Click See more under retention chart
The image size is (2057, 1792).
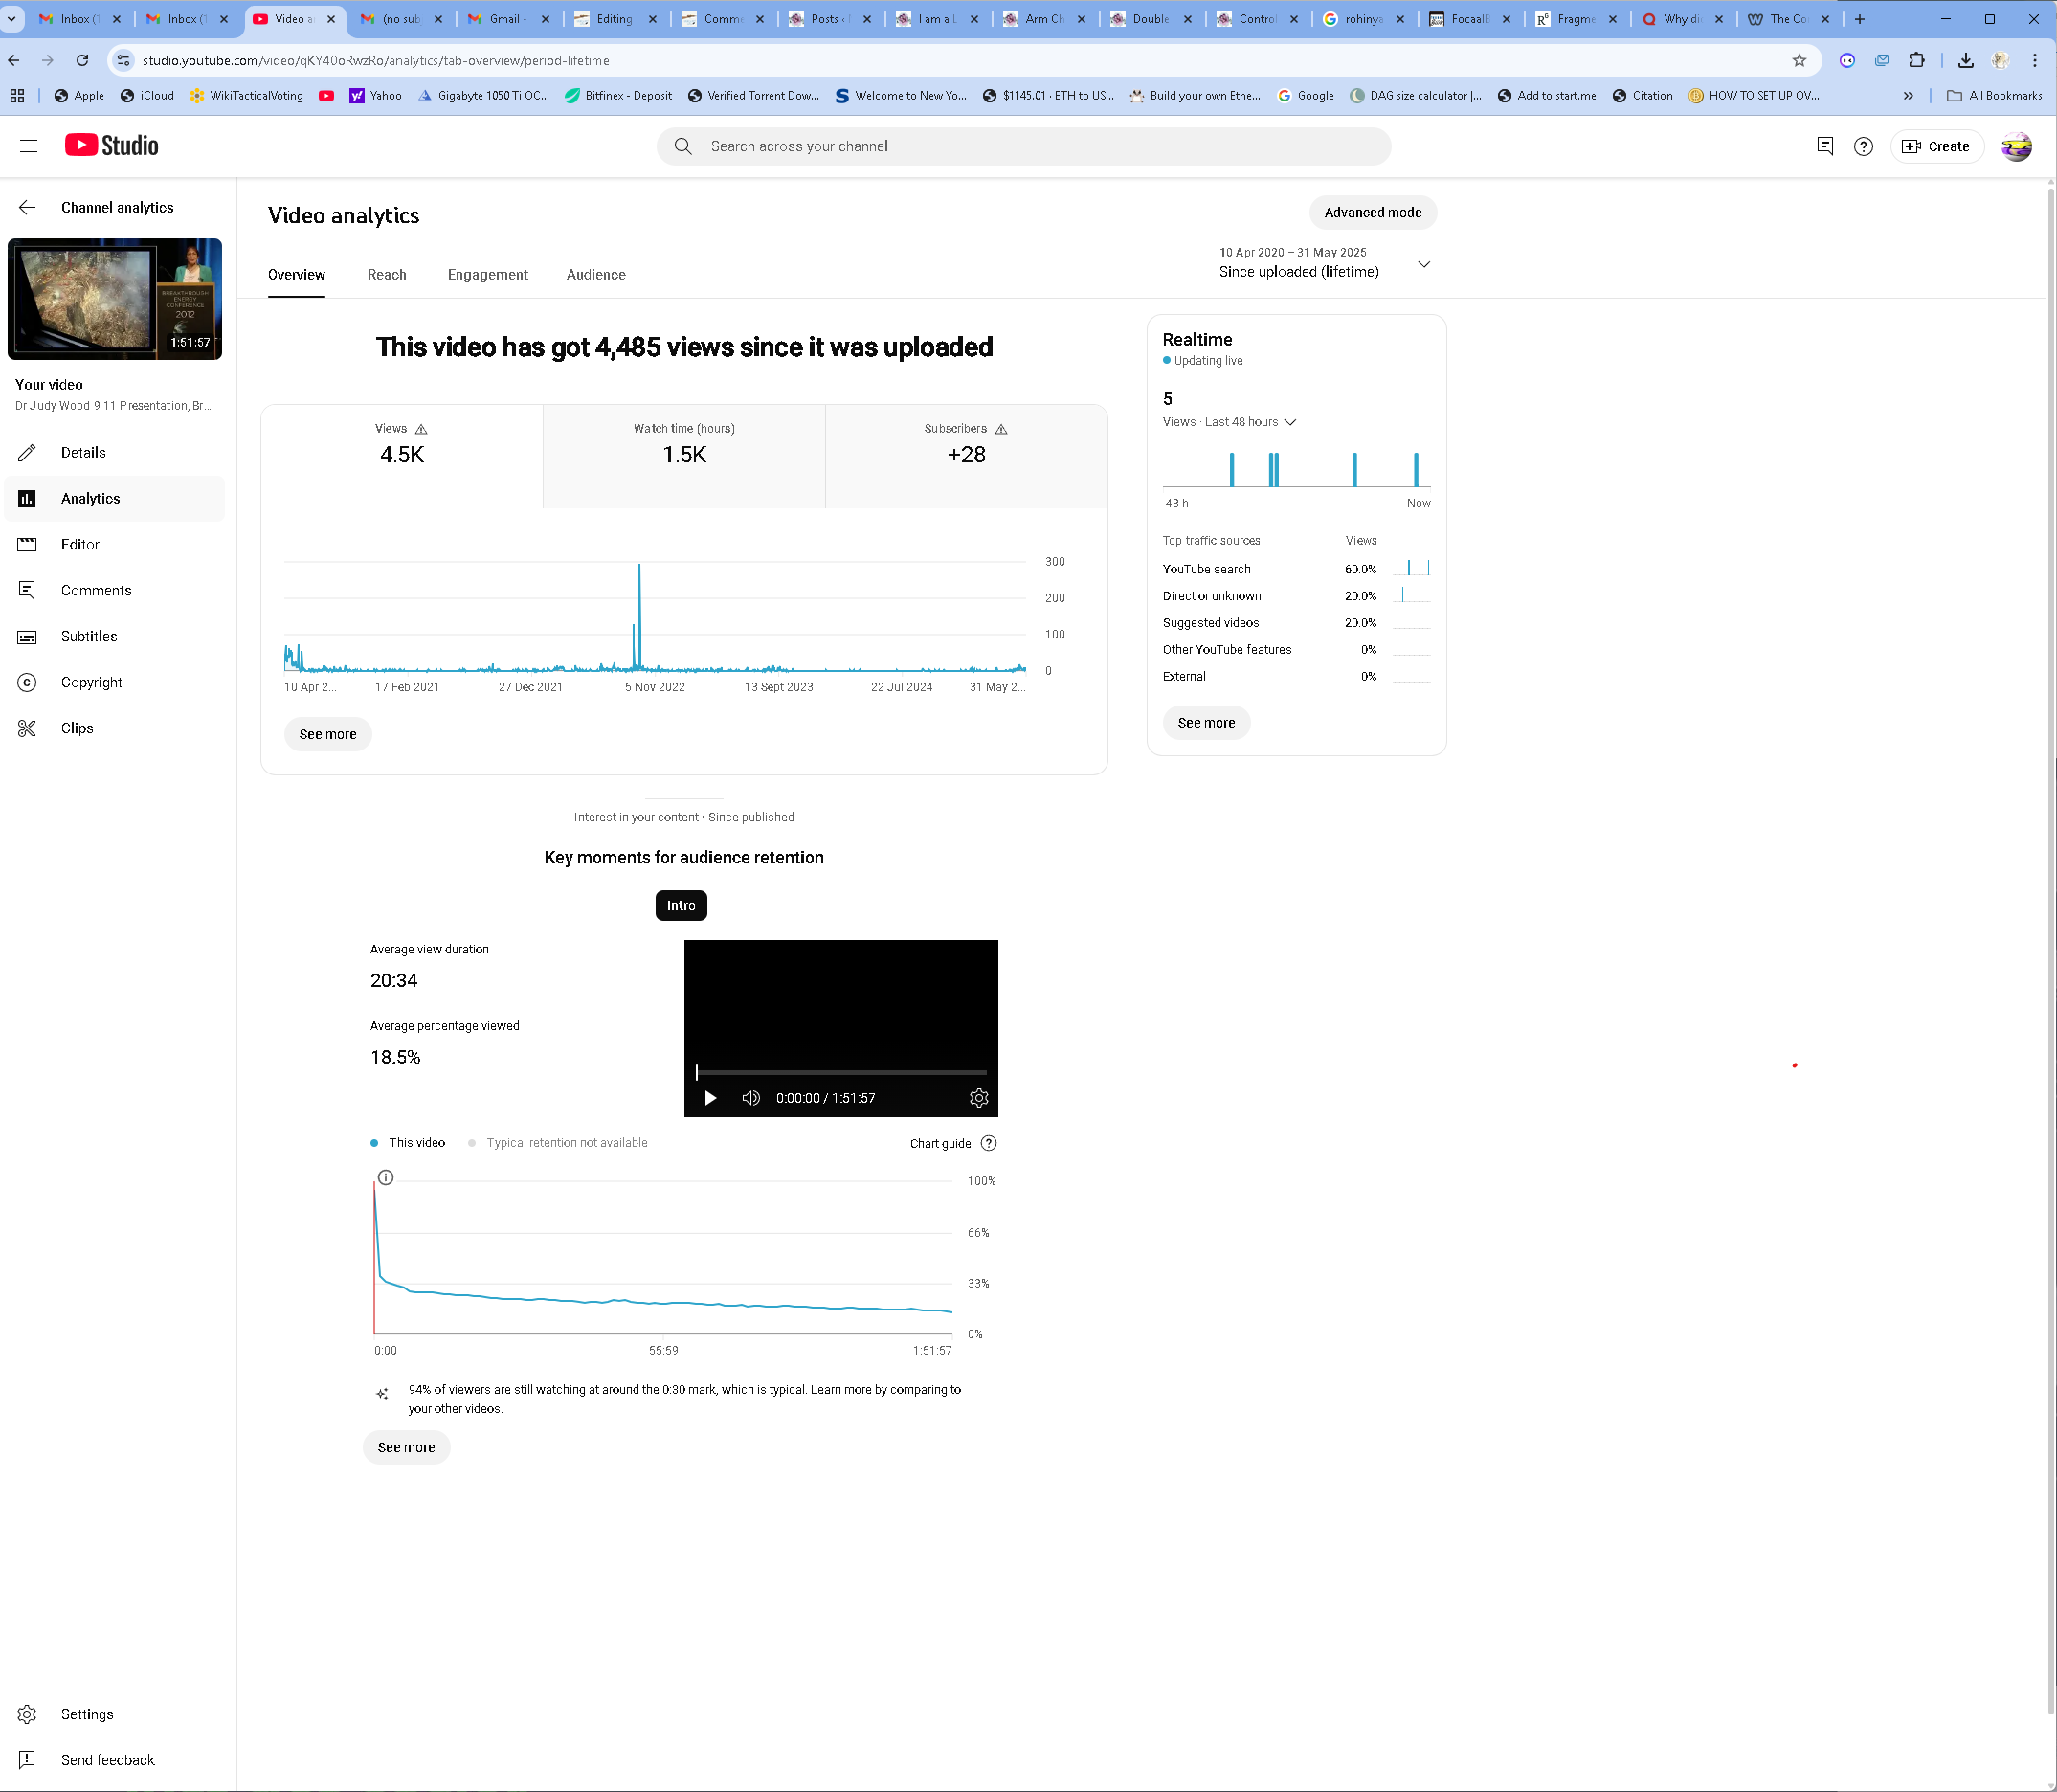(x=406, y=1447)
